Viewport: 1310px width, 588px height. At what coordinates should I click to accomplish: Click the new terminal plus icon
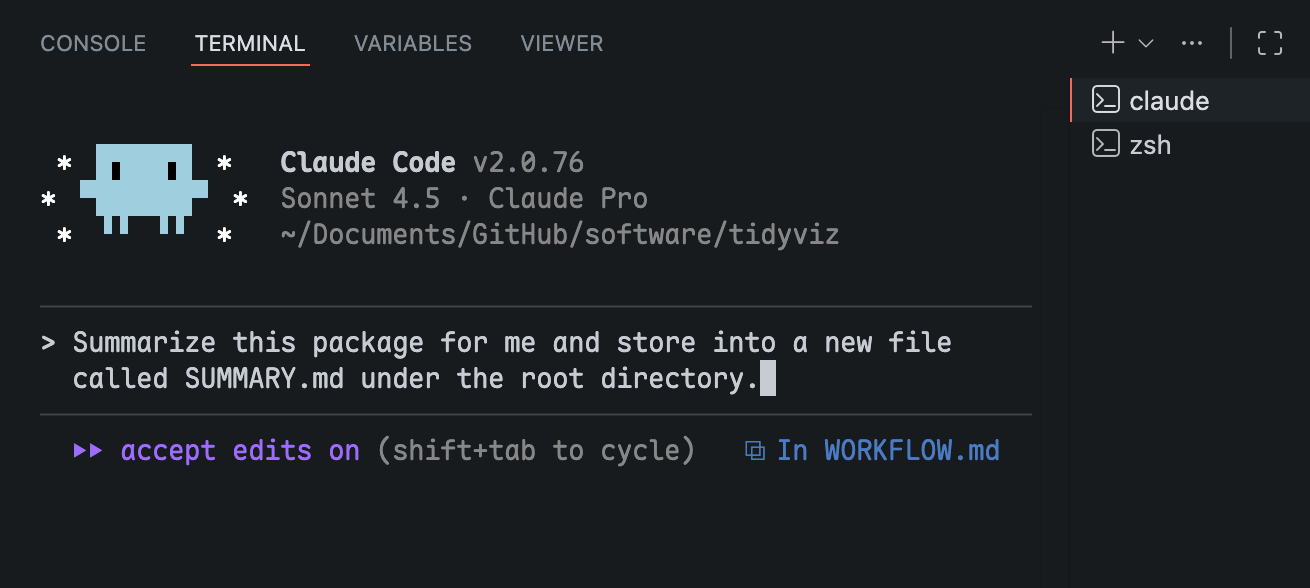click(x=1112, y=43)
